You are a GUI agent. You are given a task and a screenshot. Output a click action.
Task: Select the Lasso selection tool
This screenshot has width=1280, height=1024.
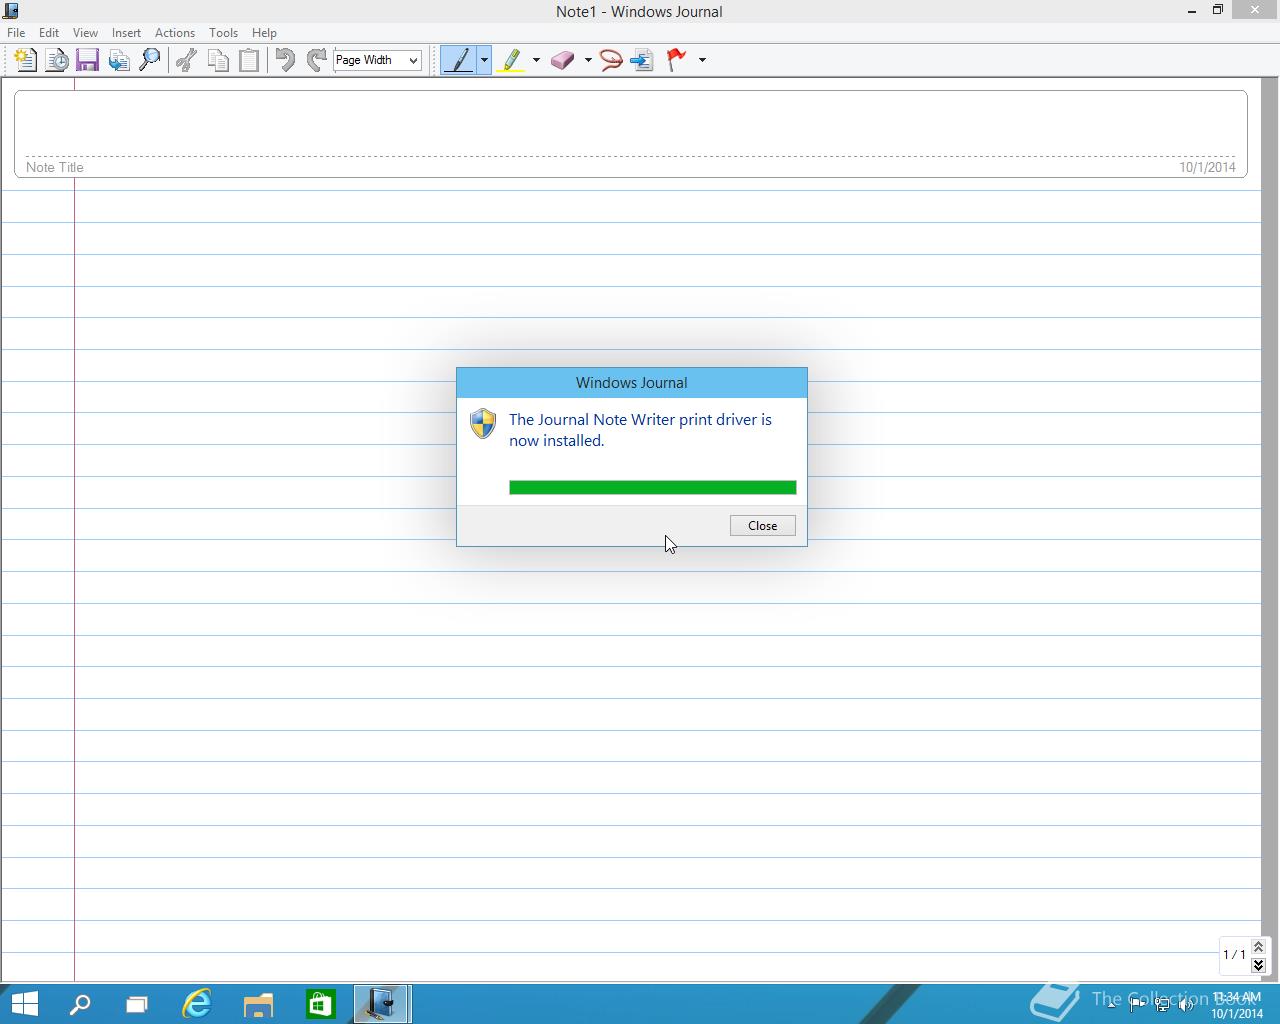pyautogui.click(x=611, y=60)
